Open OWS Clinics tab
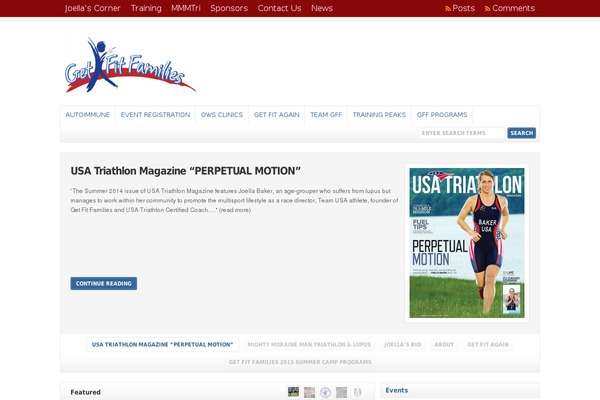The image size is (600, 400). [x=222, y=114]
